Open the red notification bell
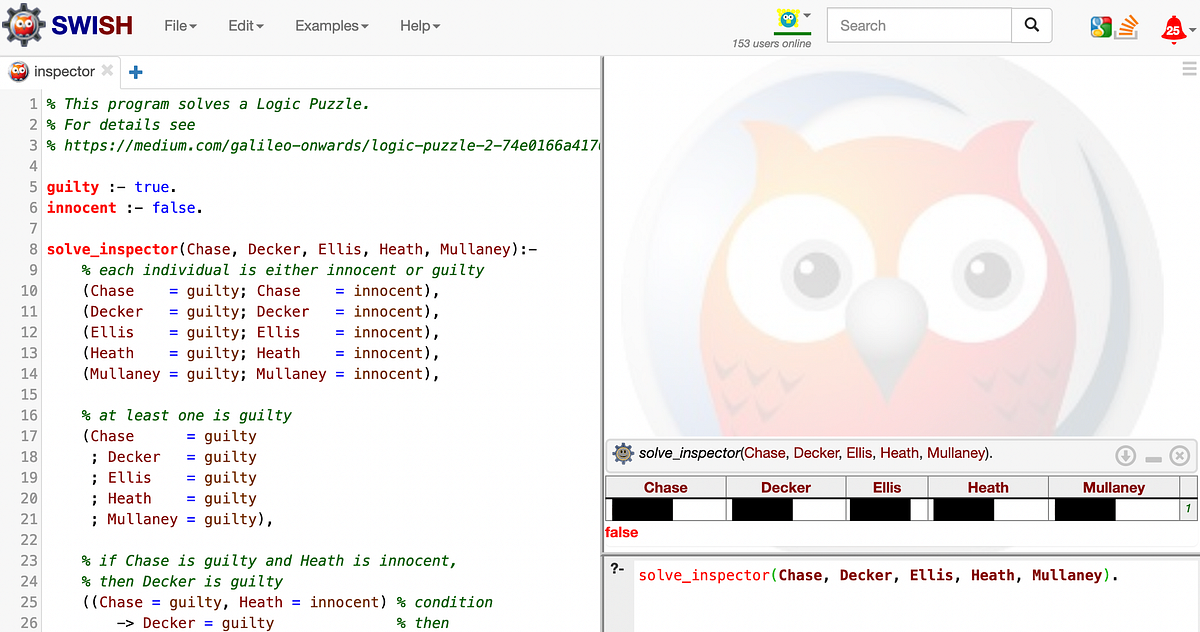Image resolution: width=1200 pixels, height=632 pixels. pos(1174,28)
